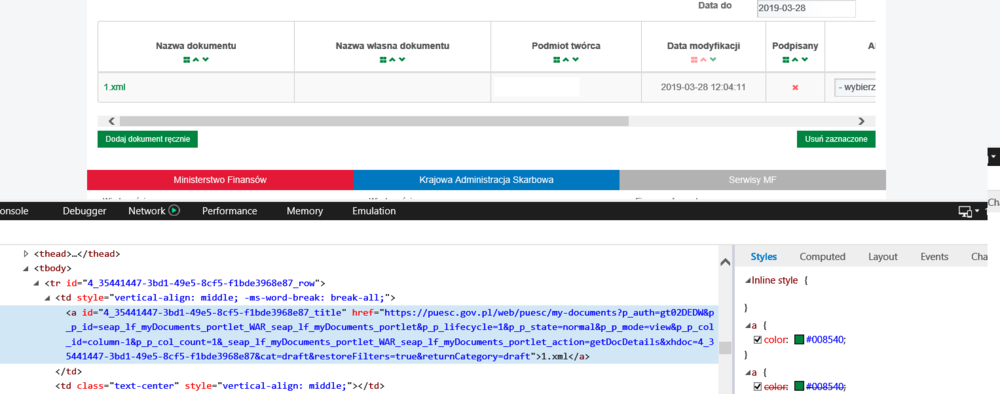Collapse the tbody tree node
Image resolution: width=1000 pixels, height=394 pixels.
point(26,268)
